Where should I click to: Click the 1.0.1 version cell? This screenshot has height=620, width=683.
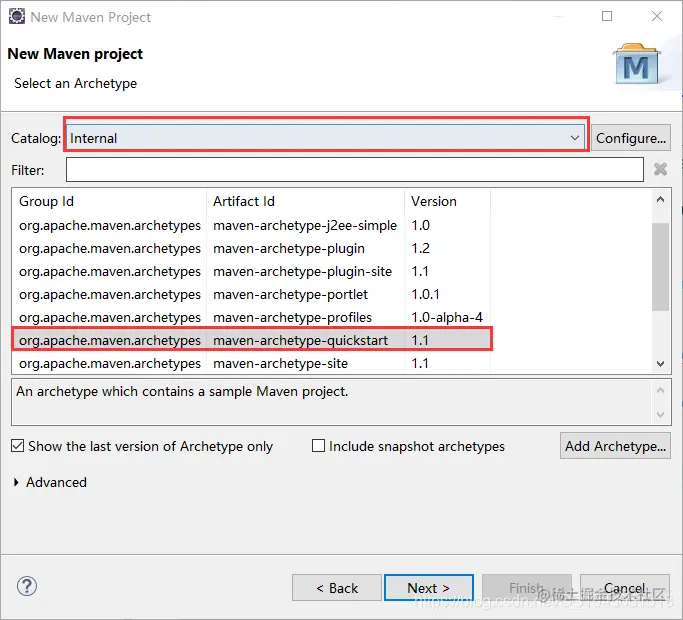[425, 295]
